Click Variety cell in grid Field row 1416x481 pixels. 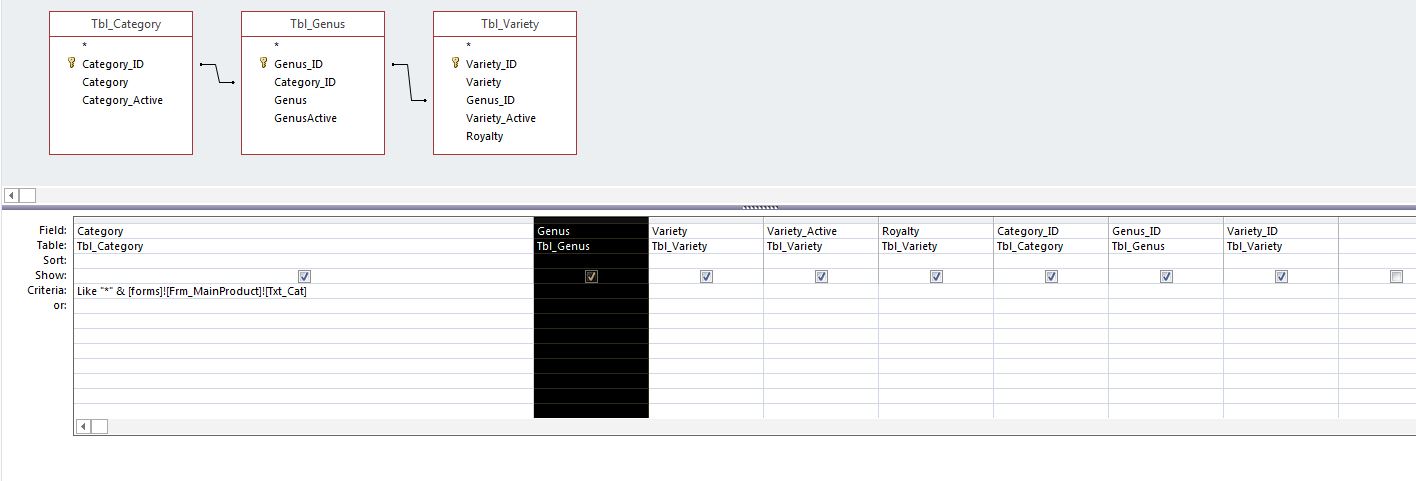click(x=706, y=231)
